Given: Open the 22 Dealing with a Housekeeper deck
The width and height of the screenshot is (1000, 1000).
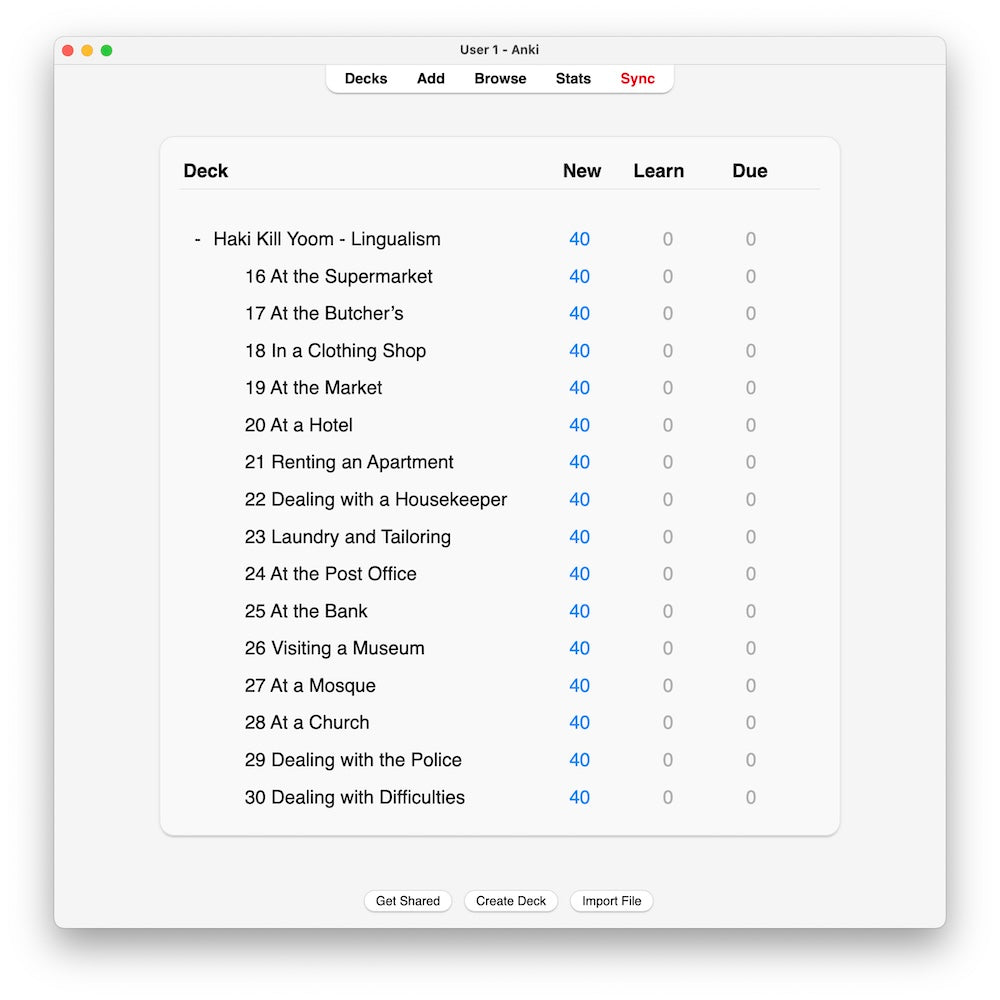Looking at the screenshot, I should pos(375,500).
